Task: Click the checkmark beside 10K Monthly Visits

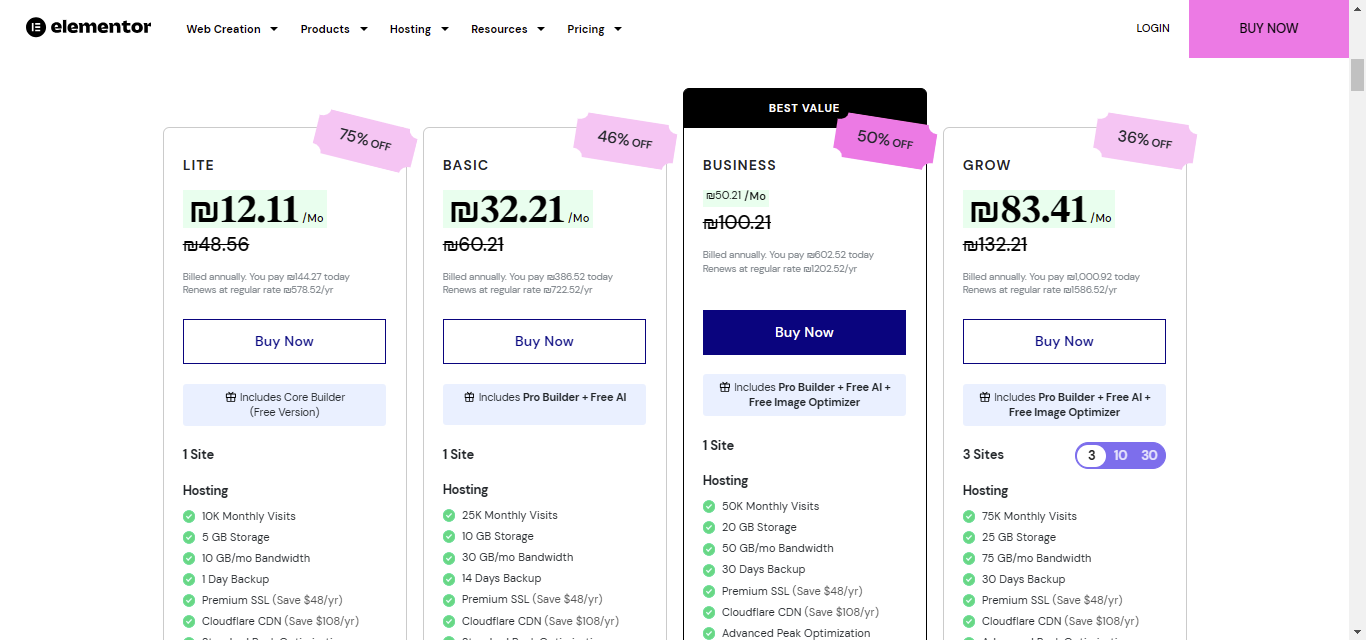Action: coord(189,516)
